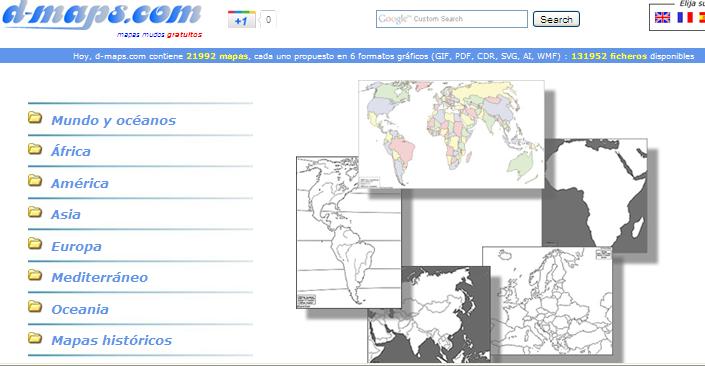This screenshot has height=366, width=705.
Task: Click the Europe outline map thumbnail
Action: 547,300
